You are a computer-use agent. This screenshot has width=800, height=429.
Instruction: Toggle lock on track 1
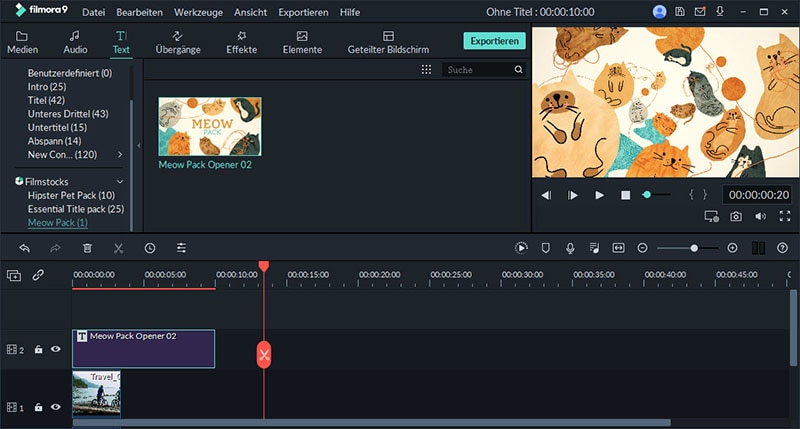point(38,407)
